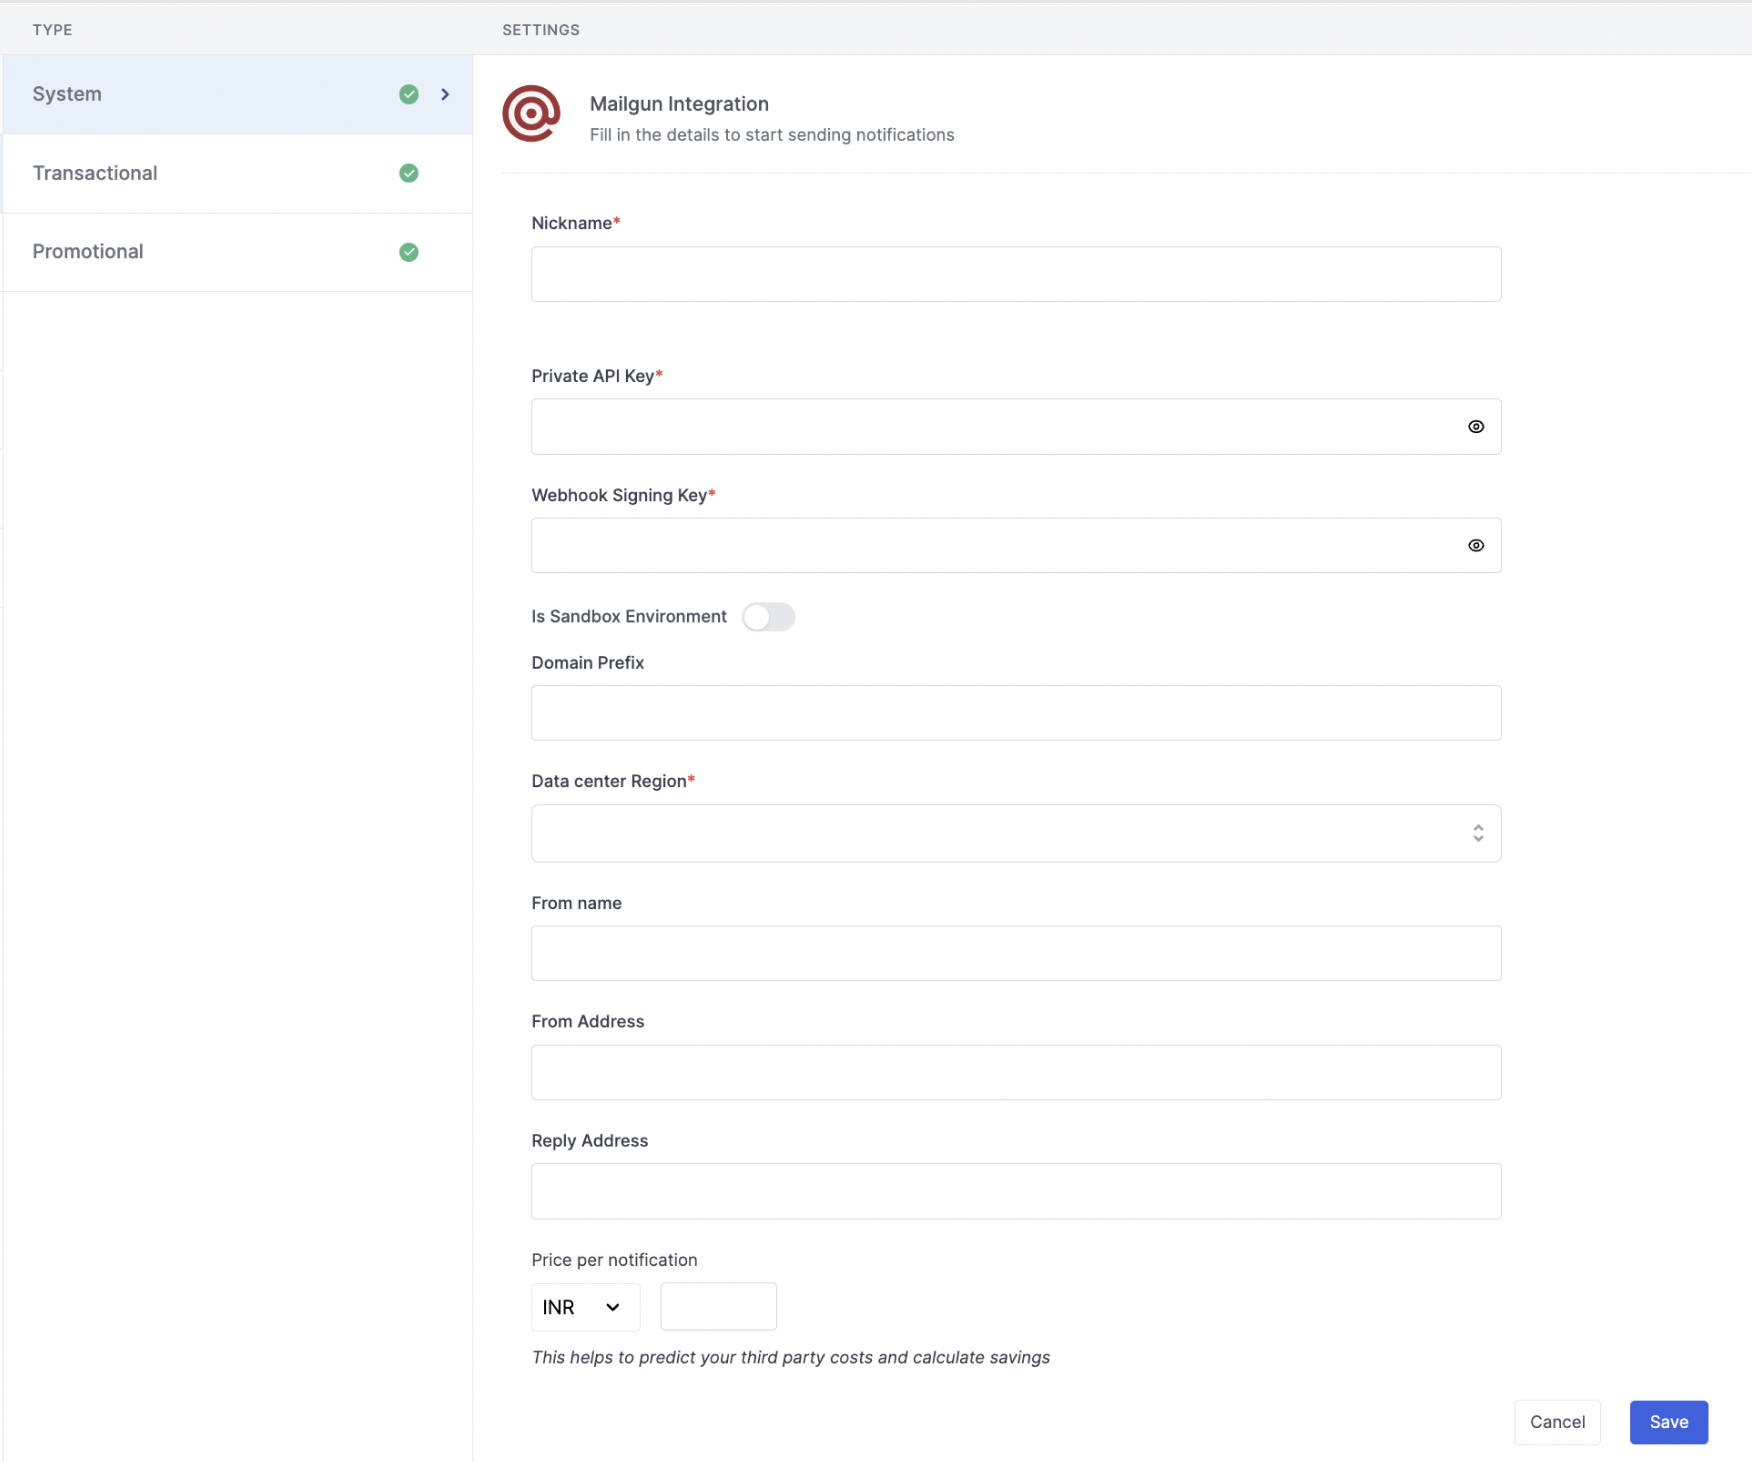Focus the From Address field
1752x1462 pixels.
click(1016, 1073)
